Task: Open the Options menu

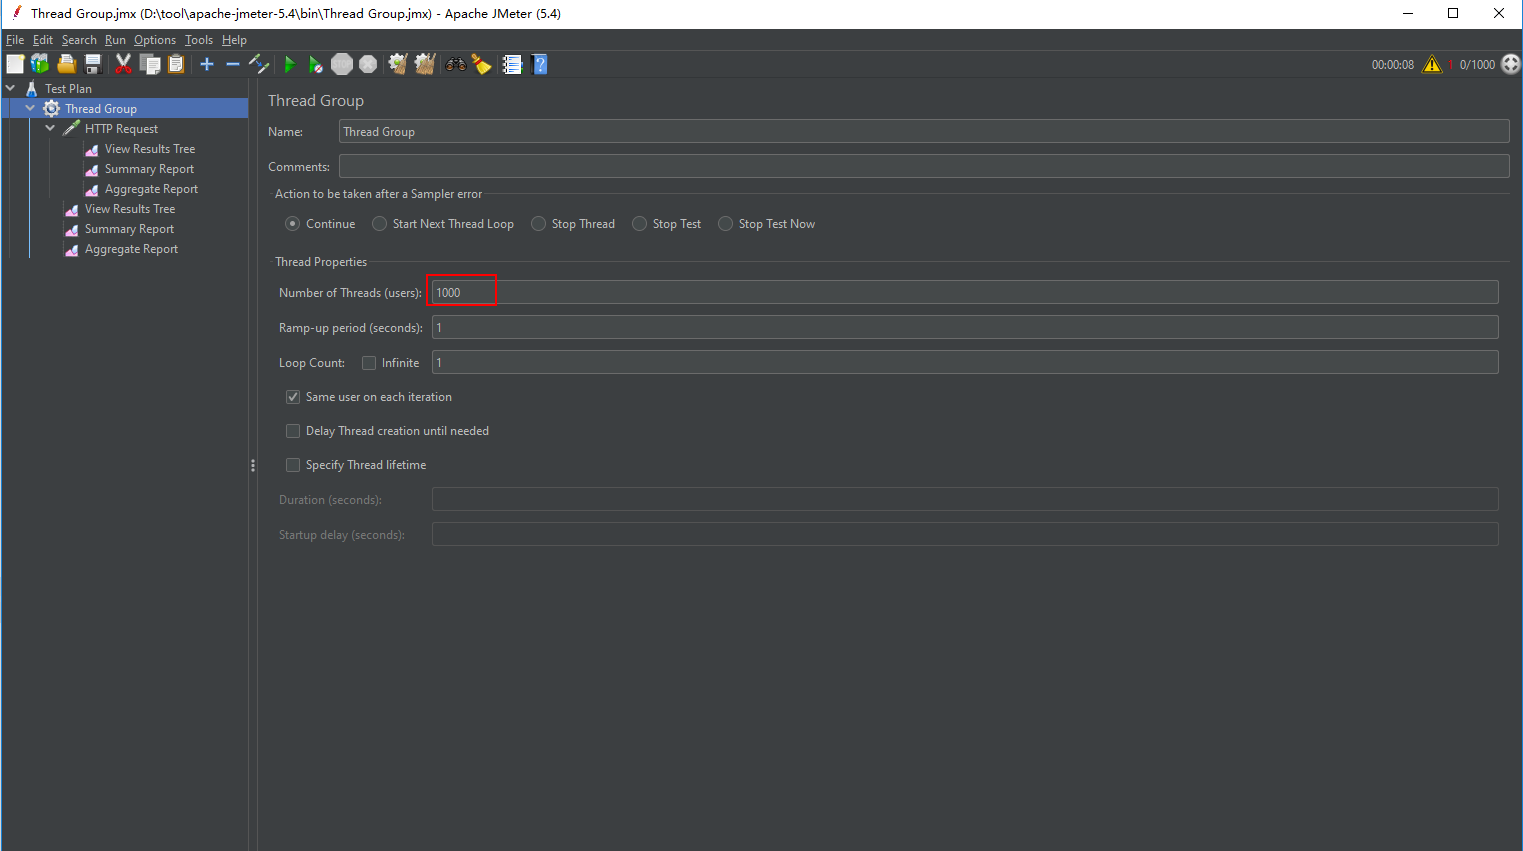Action: tap(155, 40)
